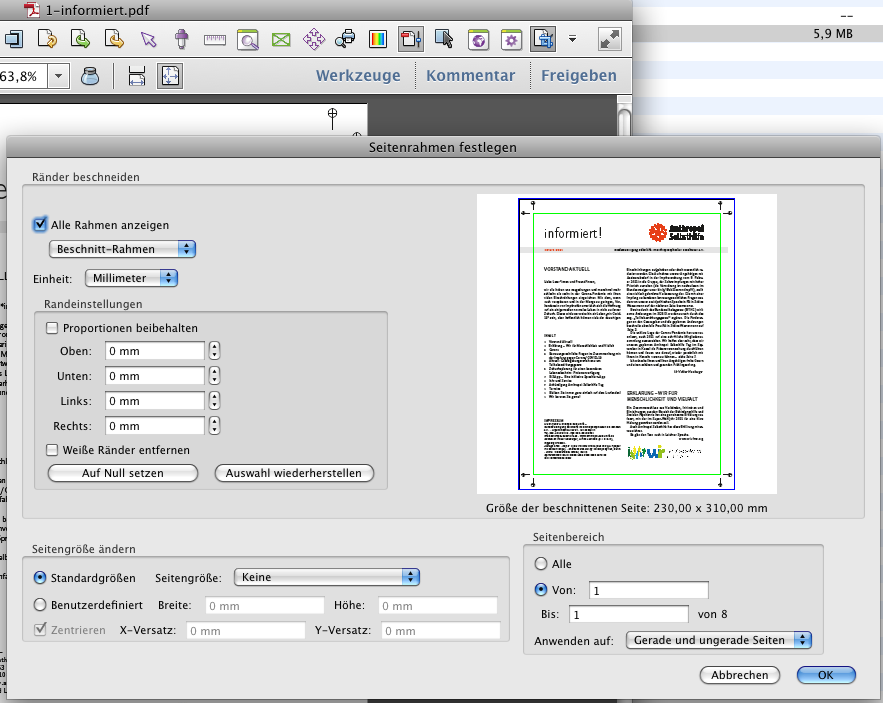Screen dimensions: 883x703
Task: Click the Unten margin stepper
Action: (x=214, y=375)
